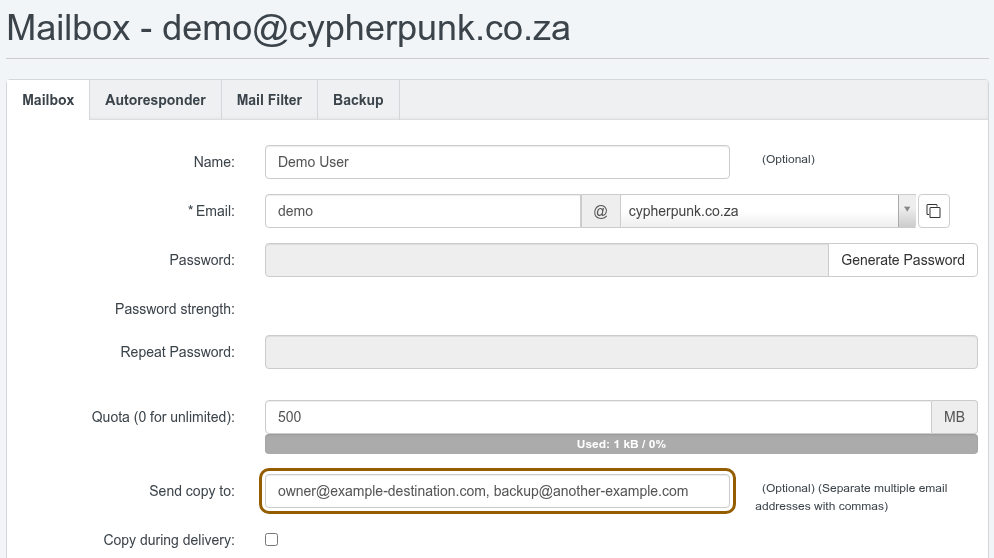This screenshot has height=558, width=994.
Task: Copy email address with clipboard icon
Action: point(933,211)
